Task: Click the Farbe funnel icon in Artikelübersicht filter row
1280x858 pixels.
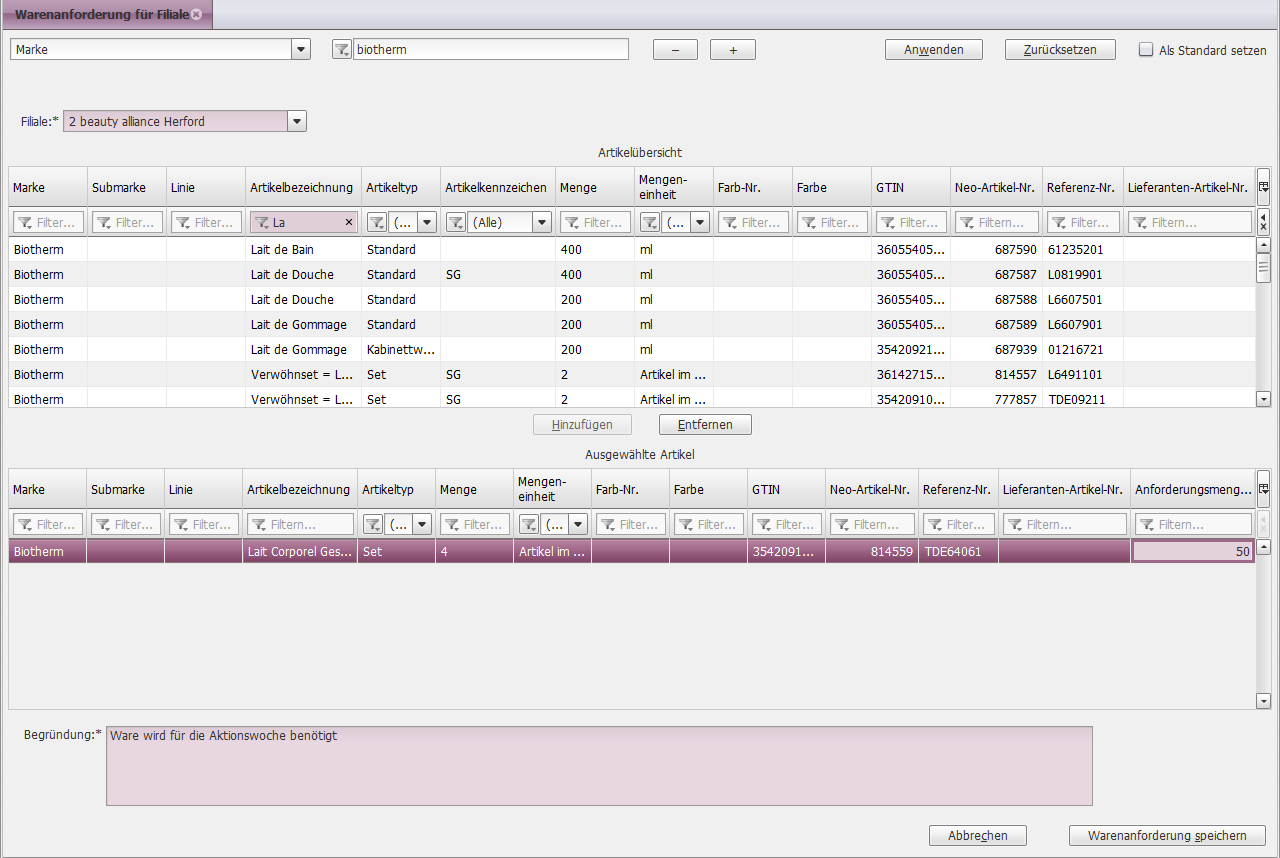Action: click(x=809, y=223)
